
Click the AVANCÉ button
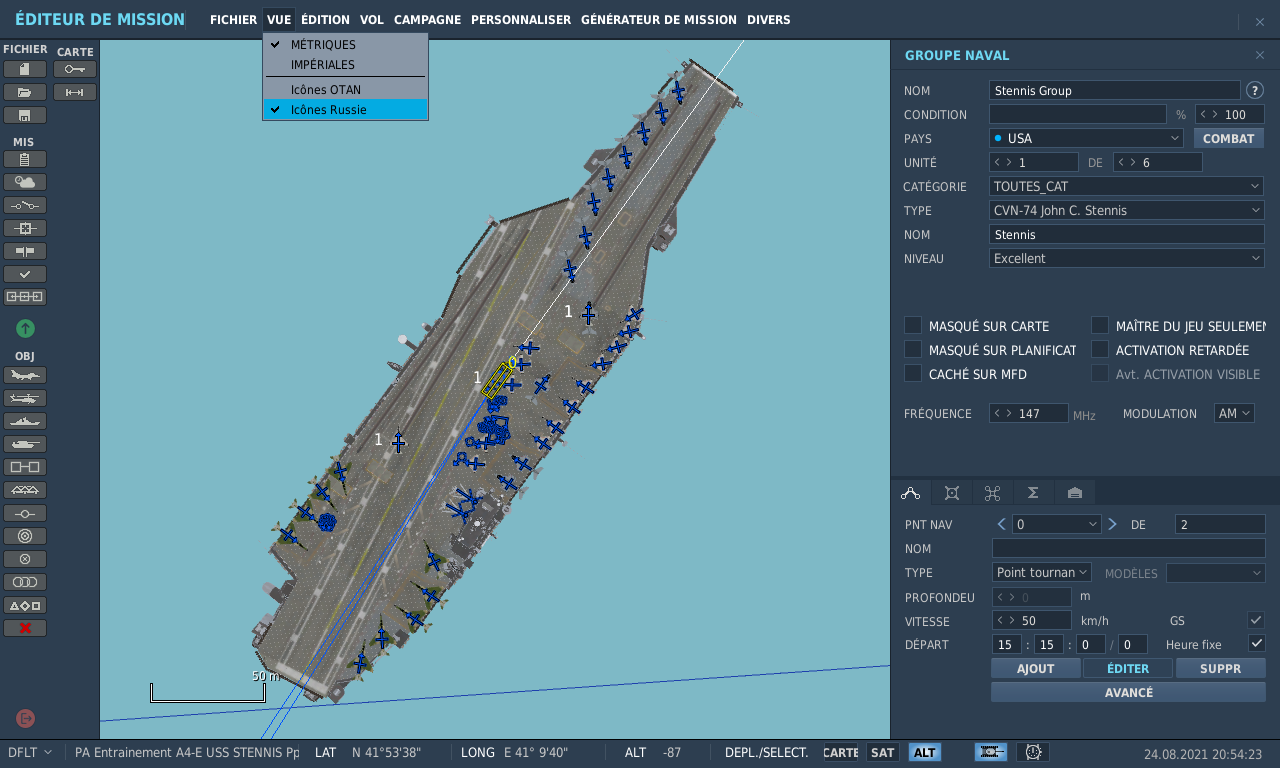1128,692
